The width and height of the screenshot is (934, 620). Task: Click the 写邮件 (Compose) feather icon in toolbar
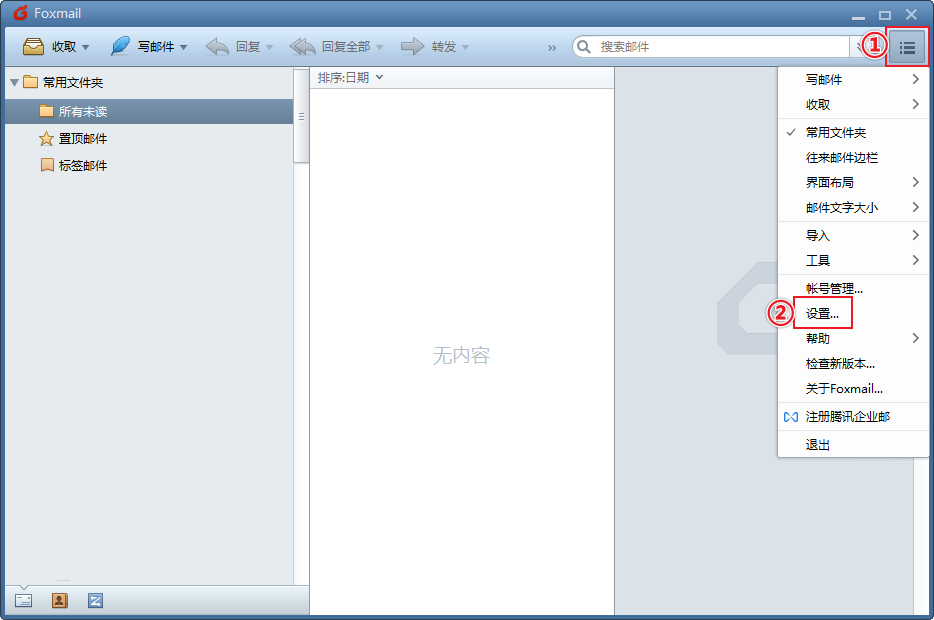[120, 47]
